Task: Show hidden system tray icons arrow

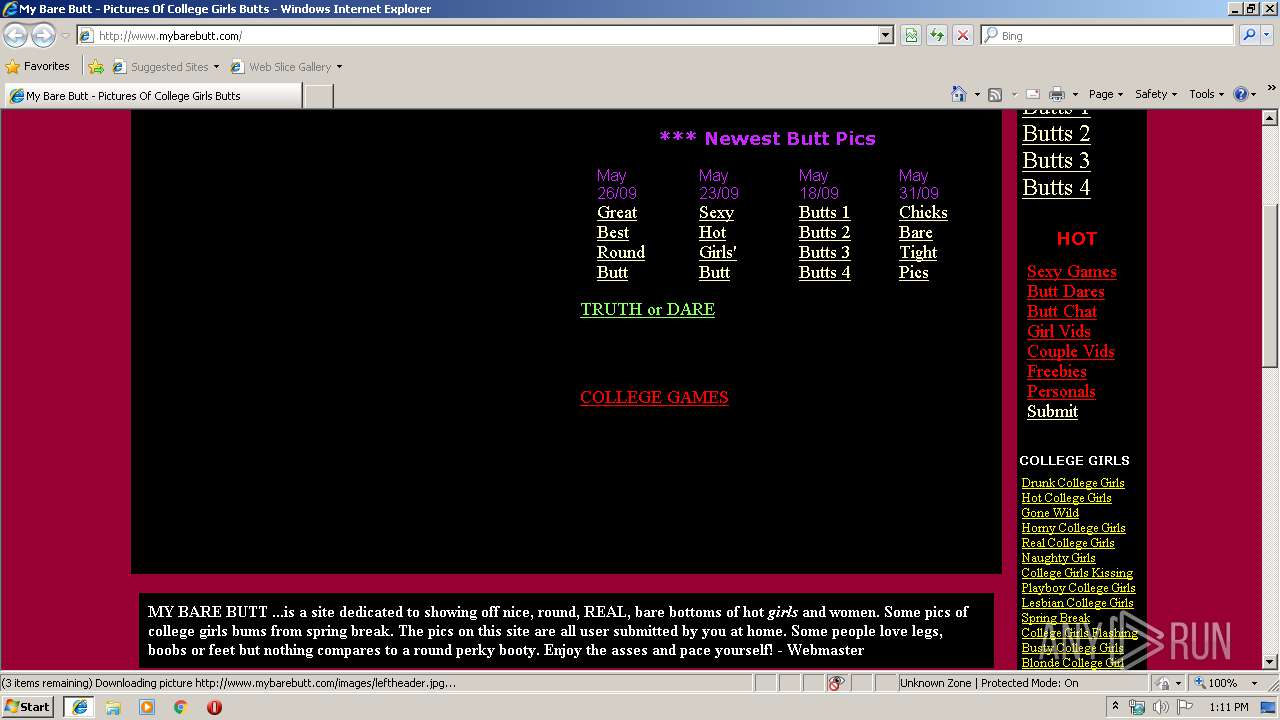Action: pyautogui.click(x=1115, y=706)
